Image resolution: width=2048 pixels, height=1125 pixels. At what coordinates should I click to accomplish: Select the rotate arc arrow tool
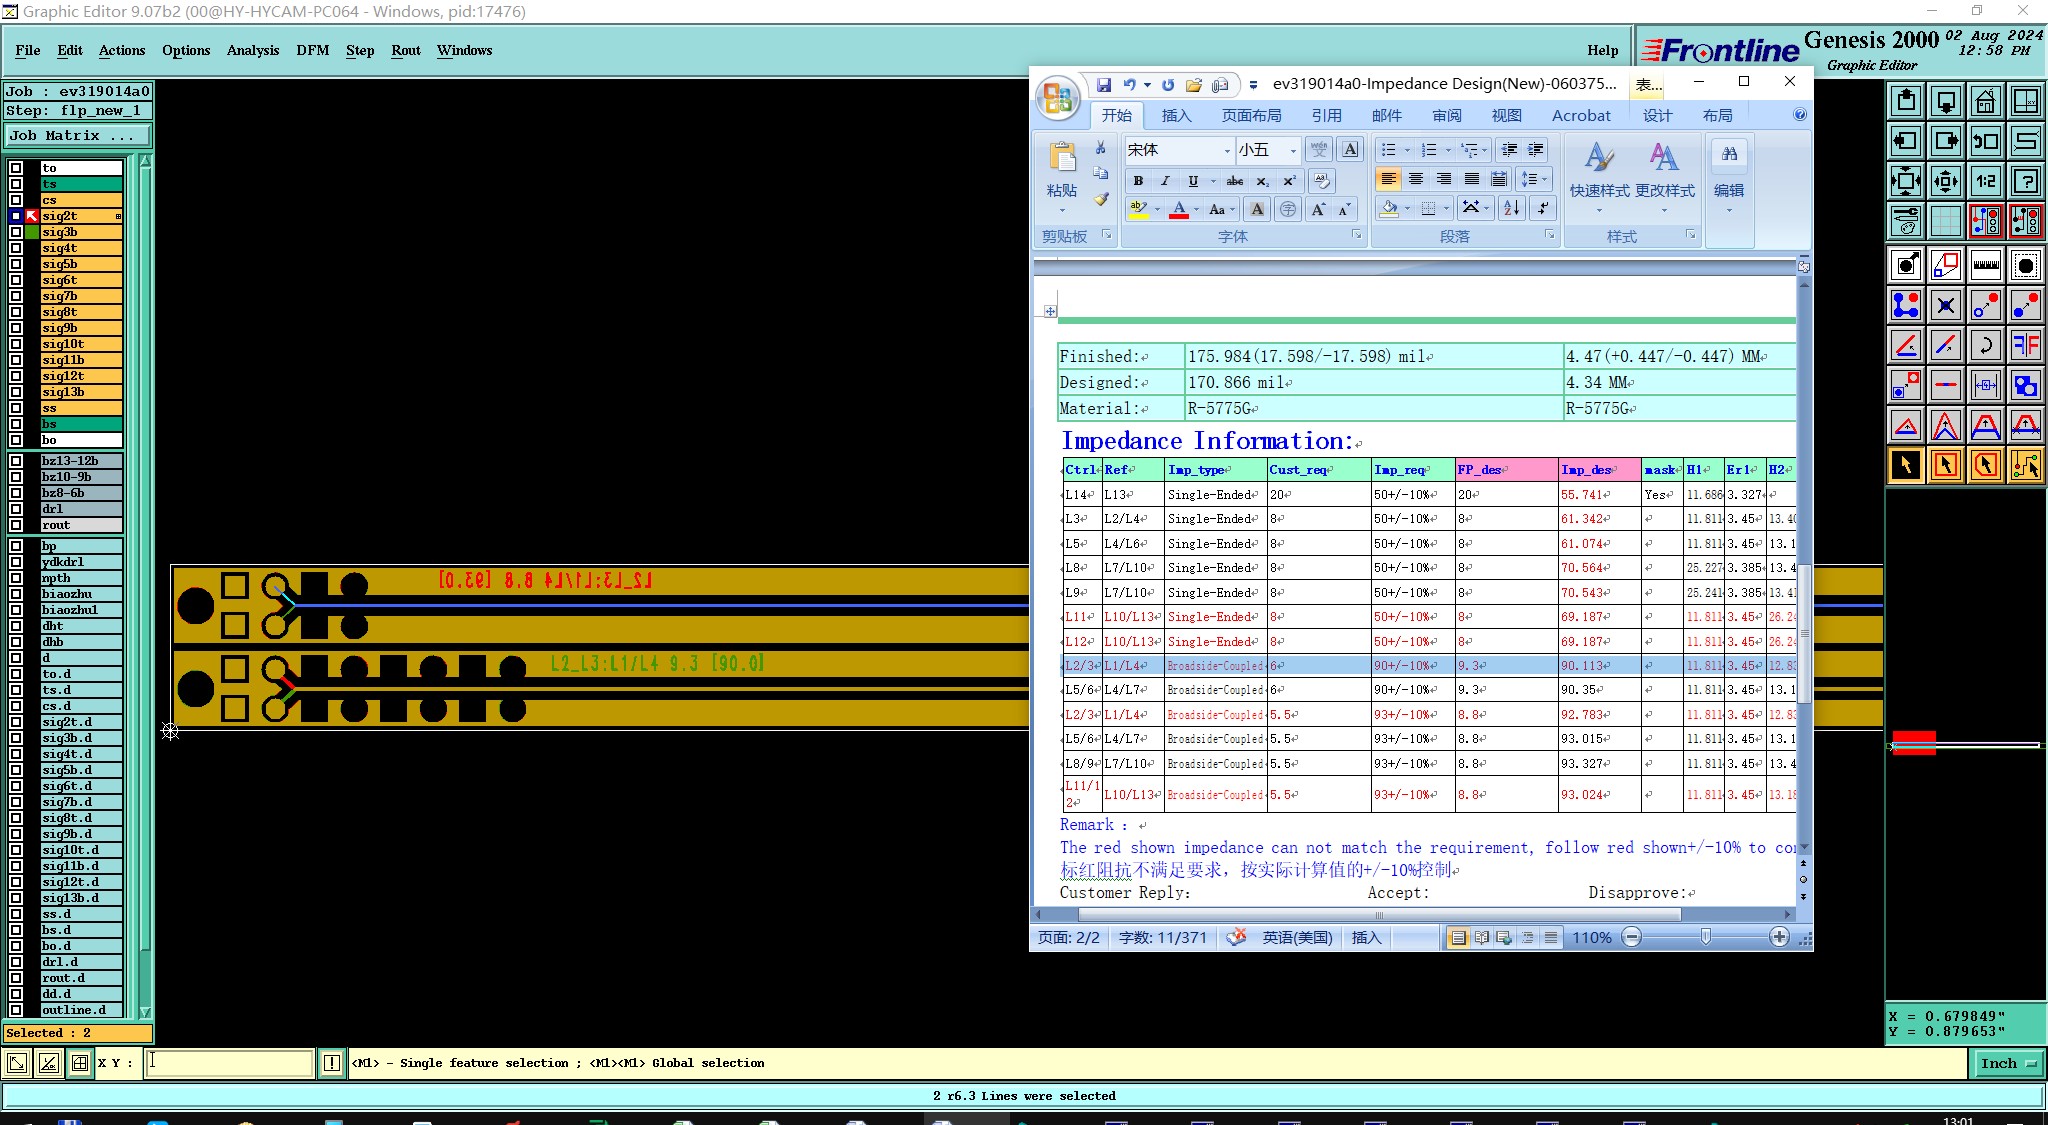[x=1985, y=345]
